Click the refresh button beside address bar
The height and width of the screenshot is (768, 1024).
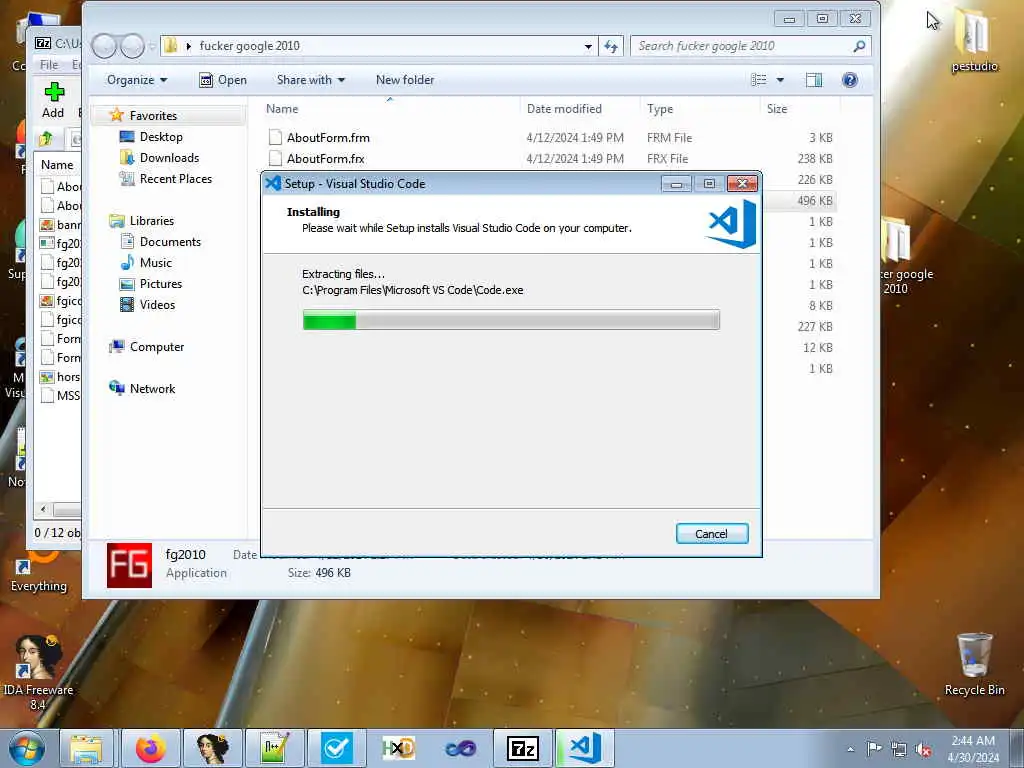coord(611,46)
